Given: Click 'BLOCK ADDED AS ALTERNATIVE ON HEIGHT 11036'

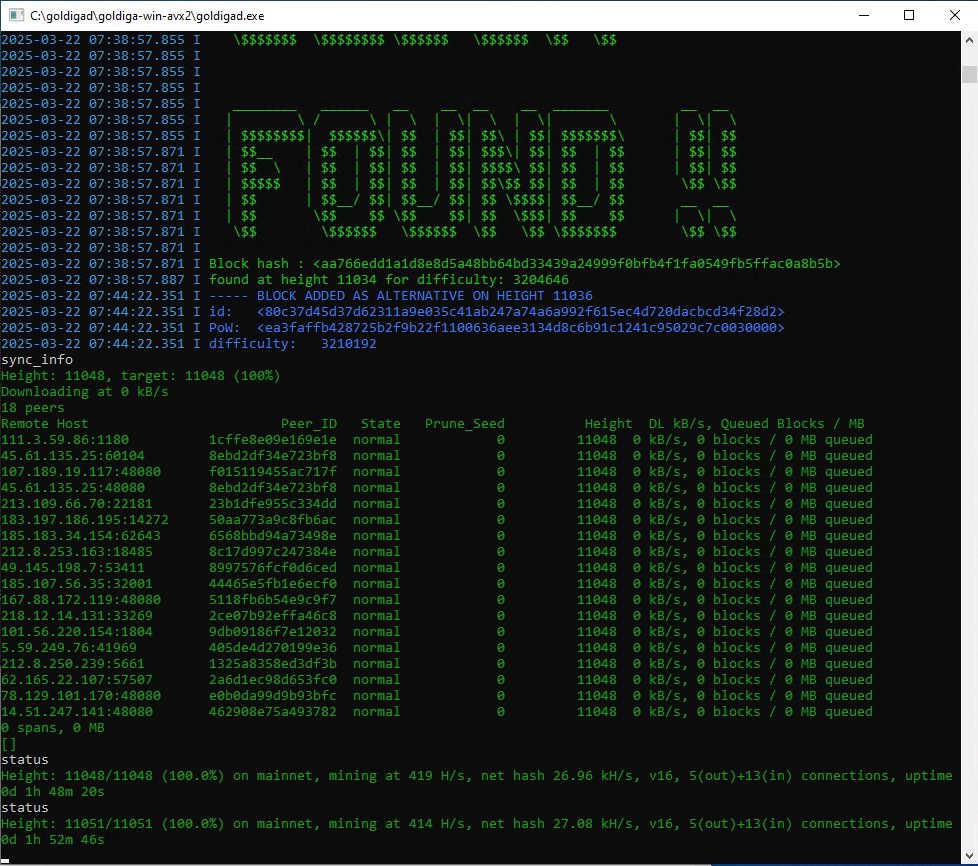Looking at the screenshot, I should [x=425, y=296].
